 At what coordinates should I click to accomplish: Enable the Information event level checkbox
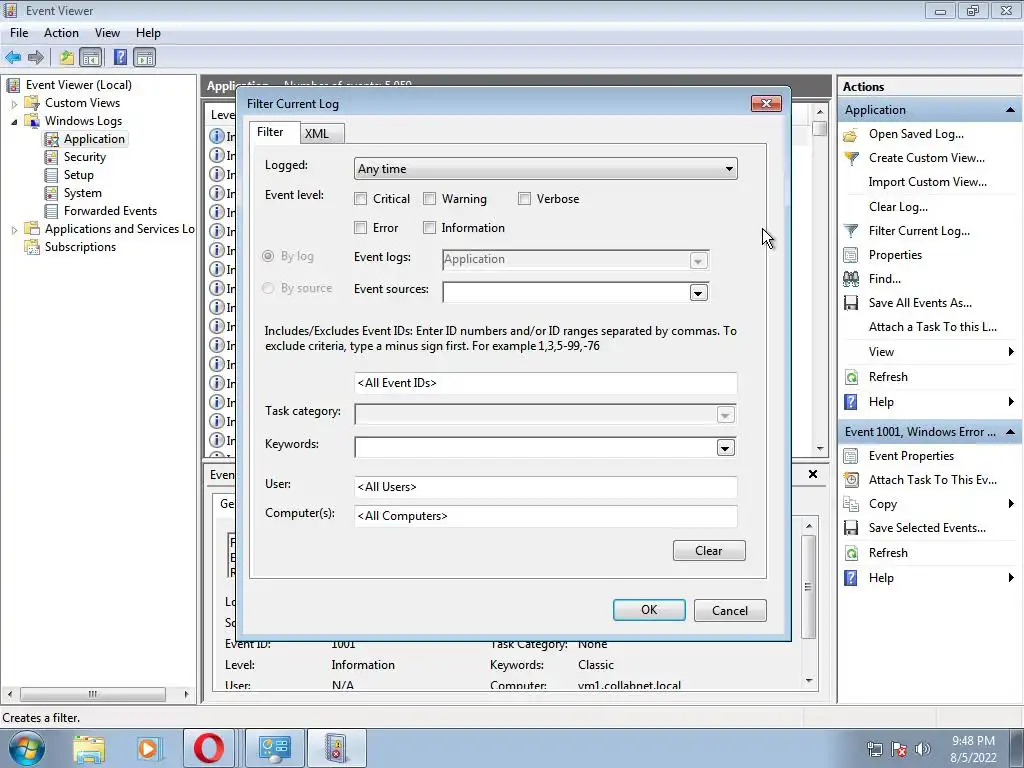pos(429,227)
